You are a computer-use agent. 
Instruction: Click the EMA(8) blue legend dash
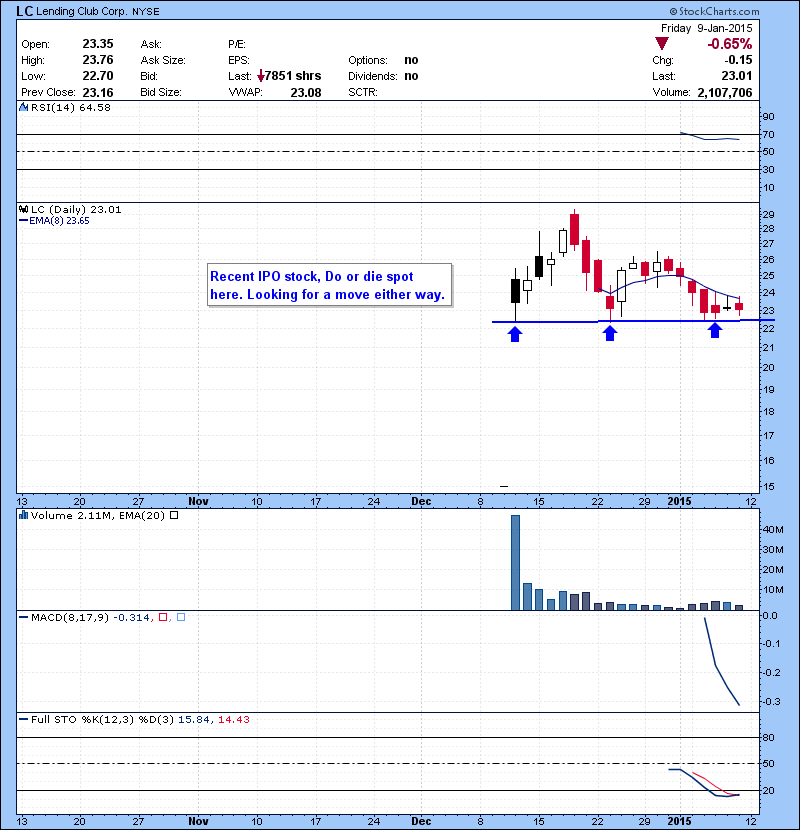click(x=23, y=221)
